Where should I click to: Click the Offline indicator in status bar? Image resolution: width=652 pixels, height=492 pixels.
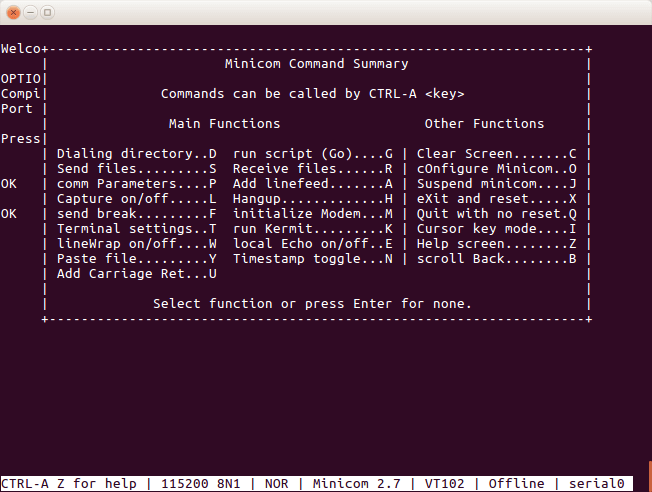coord(516,484)
